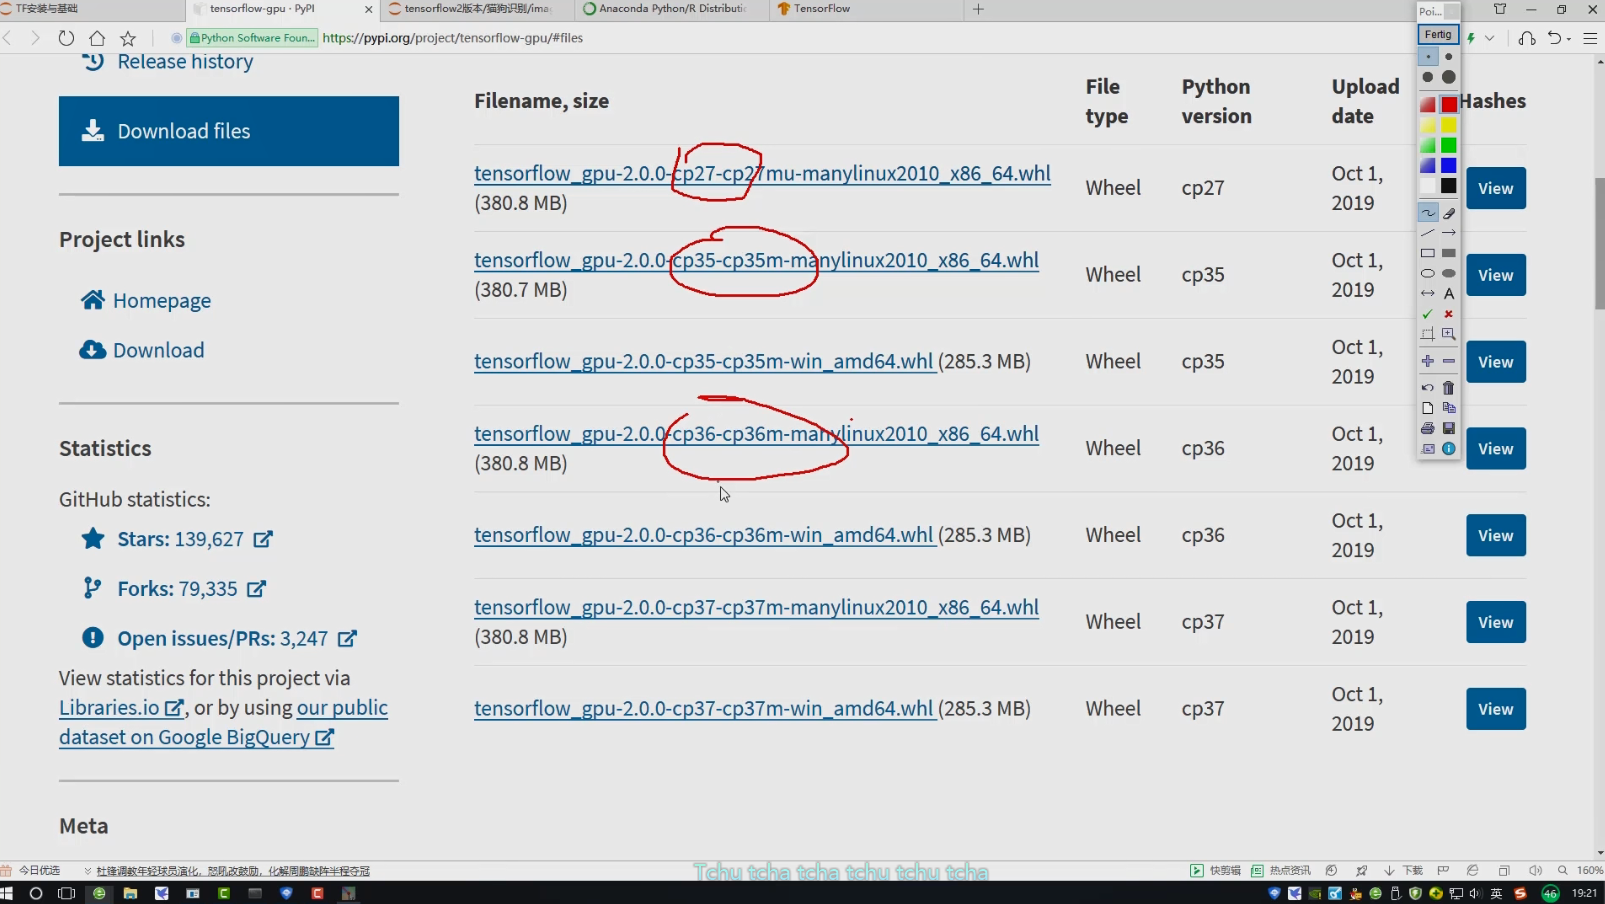The image size is (1605, 904).
Task: Open the Download files section
Action: click(x=229, y=131)
